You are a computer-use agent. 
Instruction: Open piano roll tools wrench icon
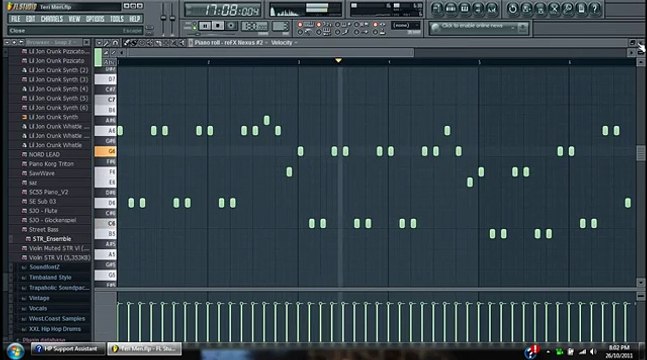click(106, 43)
